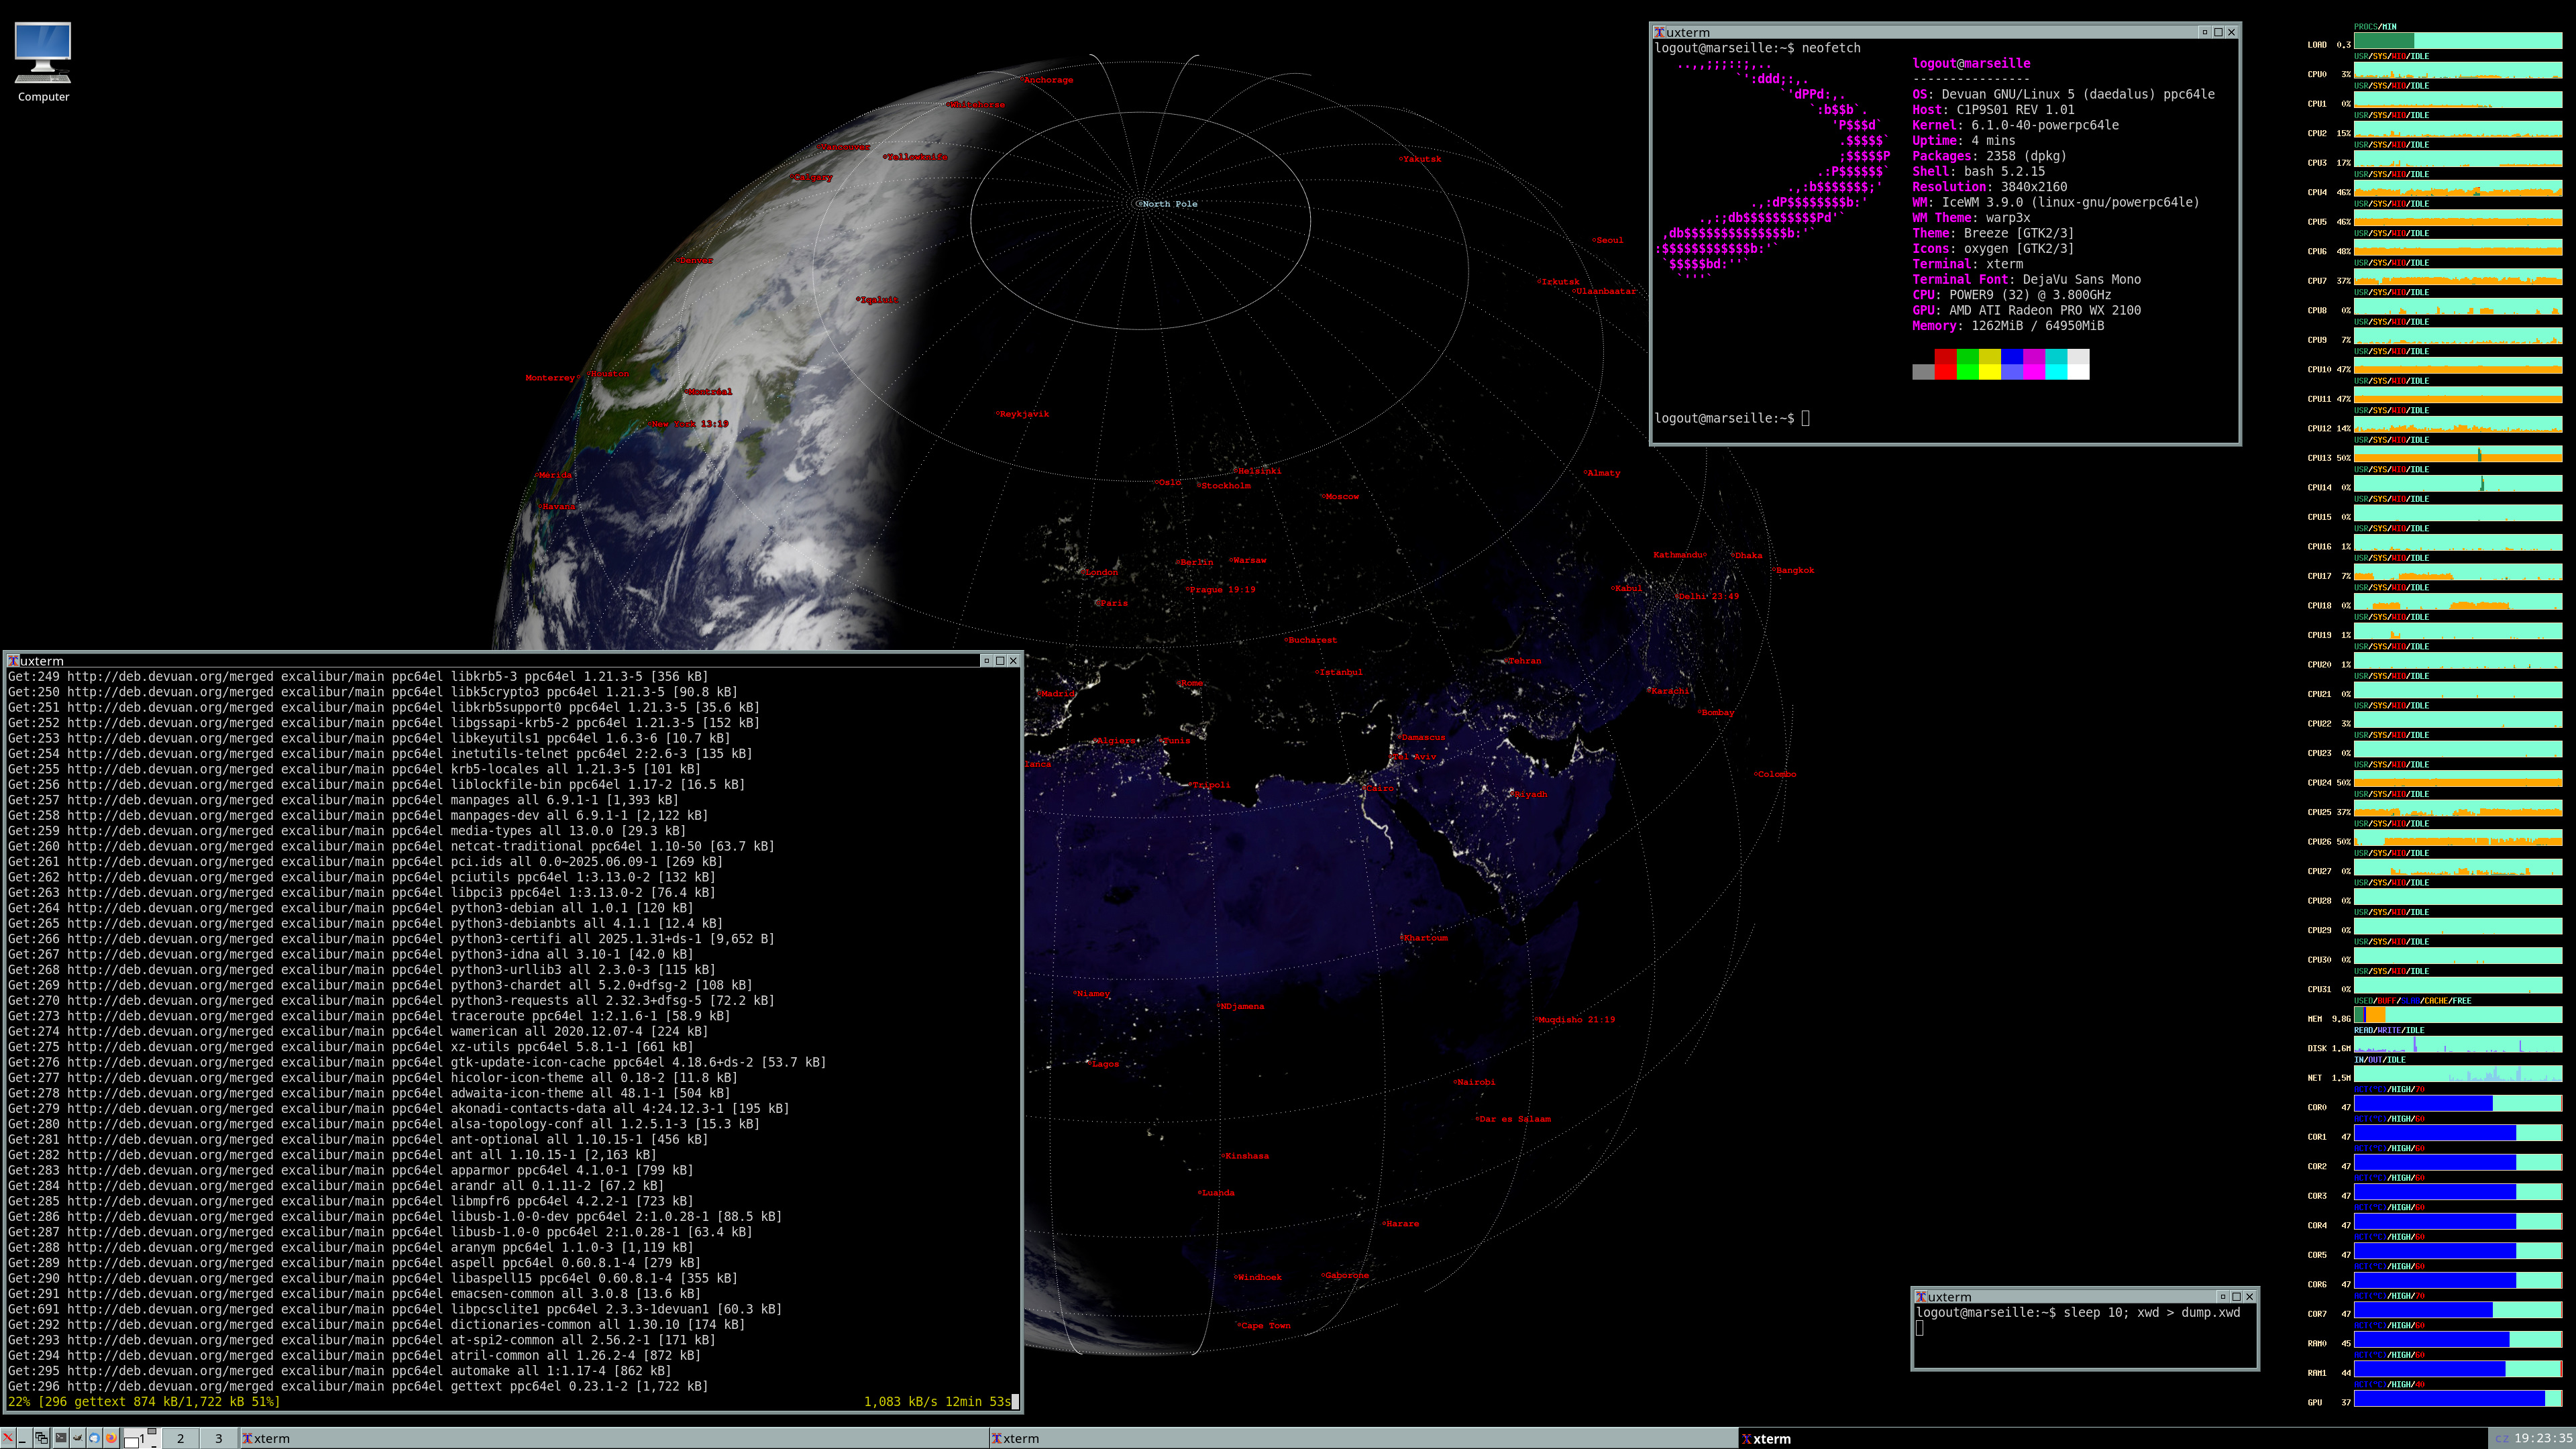The height and width of the screenshot is (1449, 2576).
Task: Open the window list taskbar icon
Action: tap(41, 1438)
